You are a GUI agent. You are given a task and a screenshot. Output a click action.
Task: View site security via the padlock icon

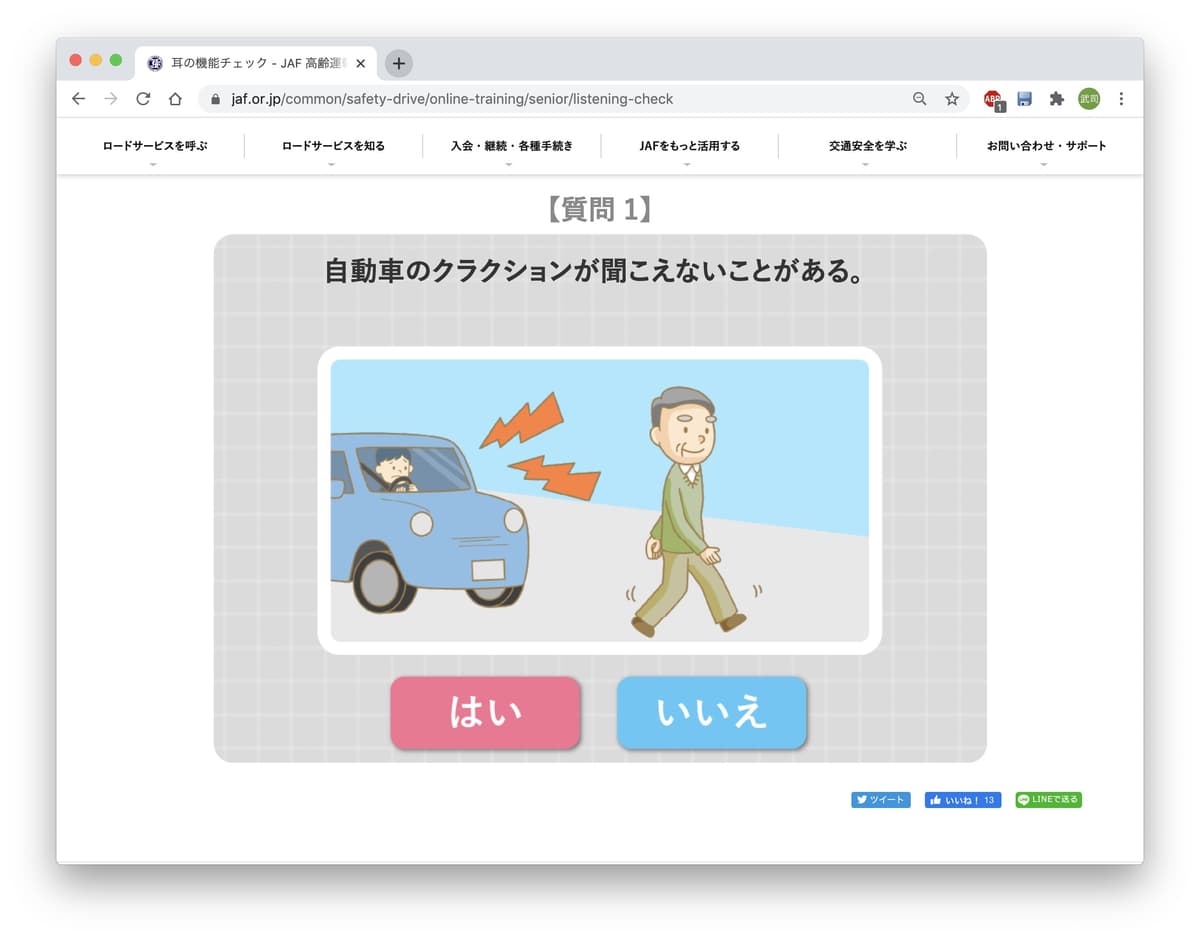[214, 99]
